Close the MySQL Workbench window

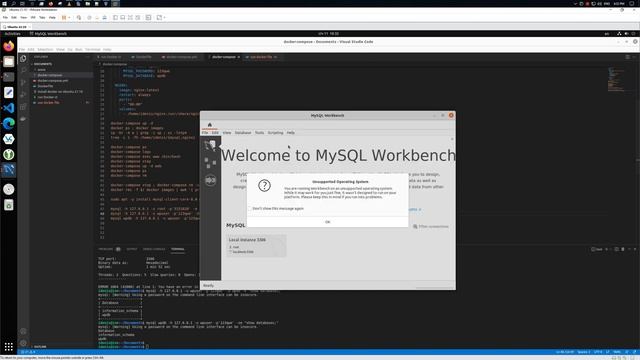point(451,116)
